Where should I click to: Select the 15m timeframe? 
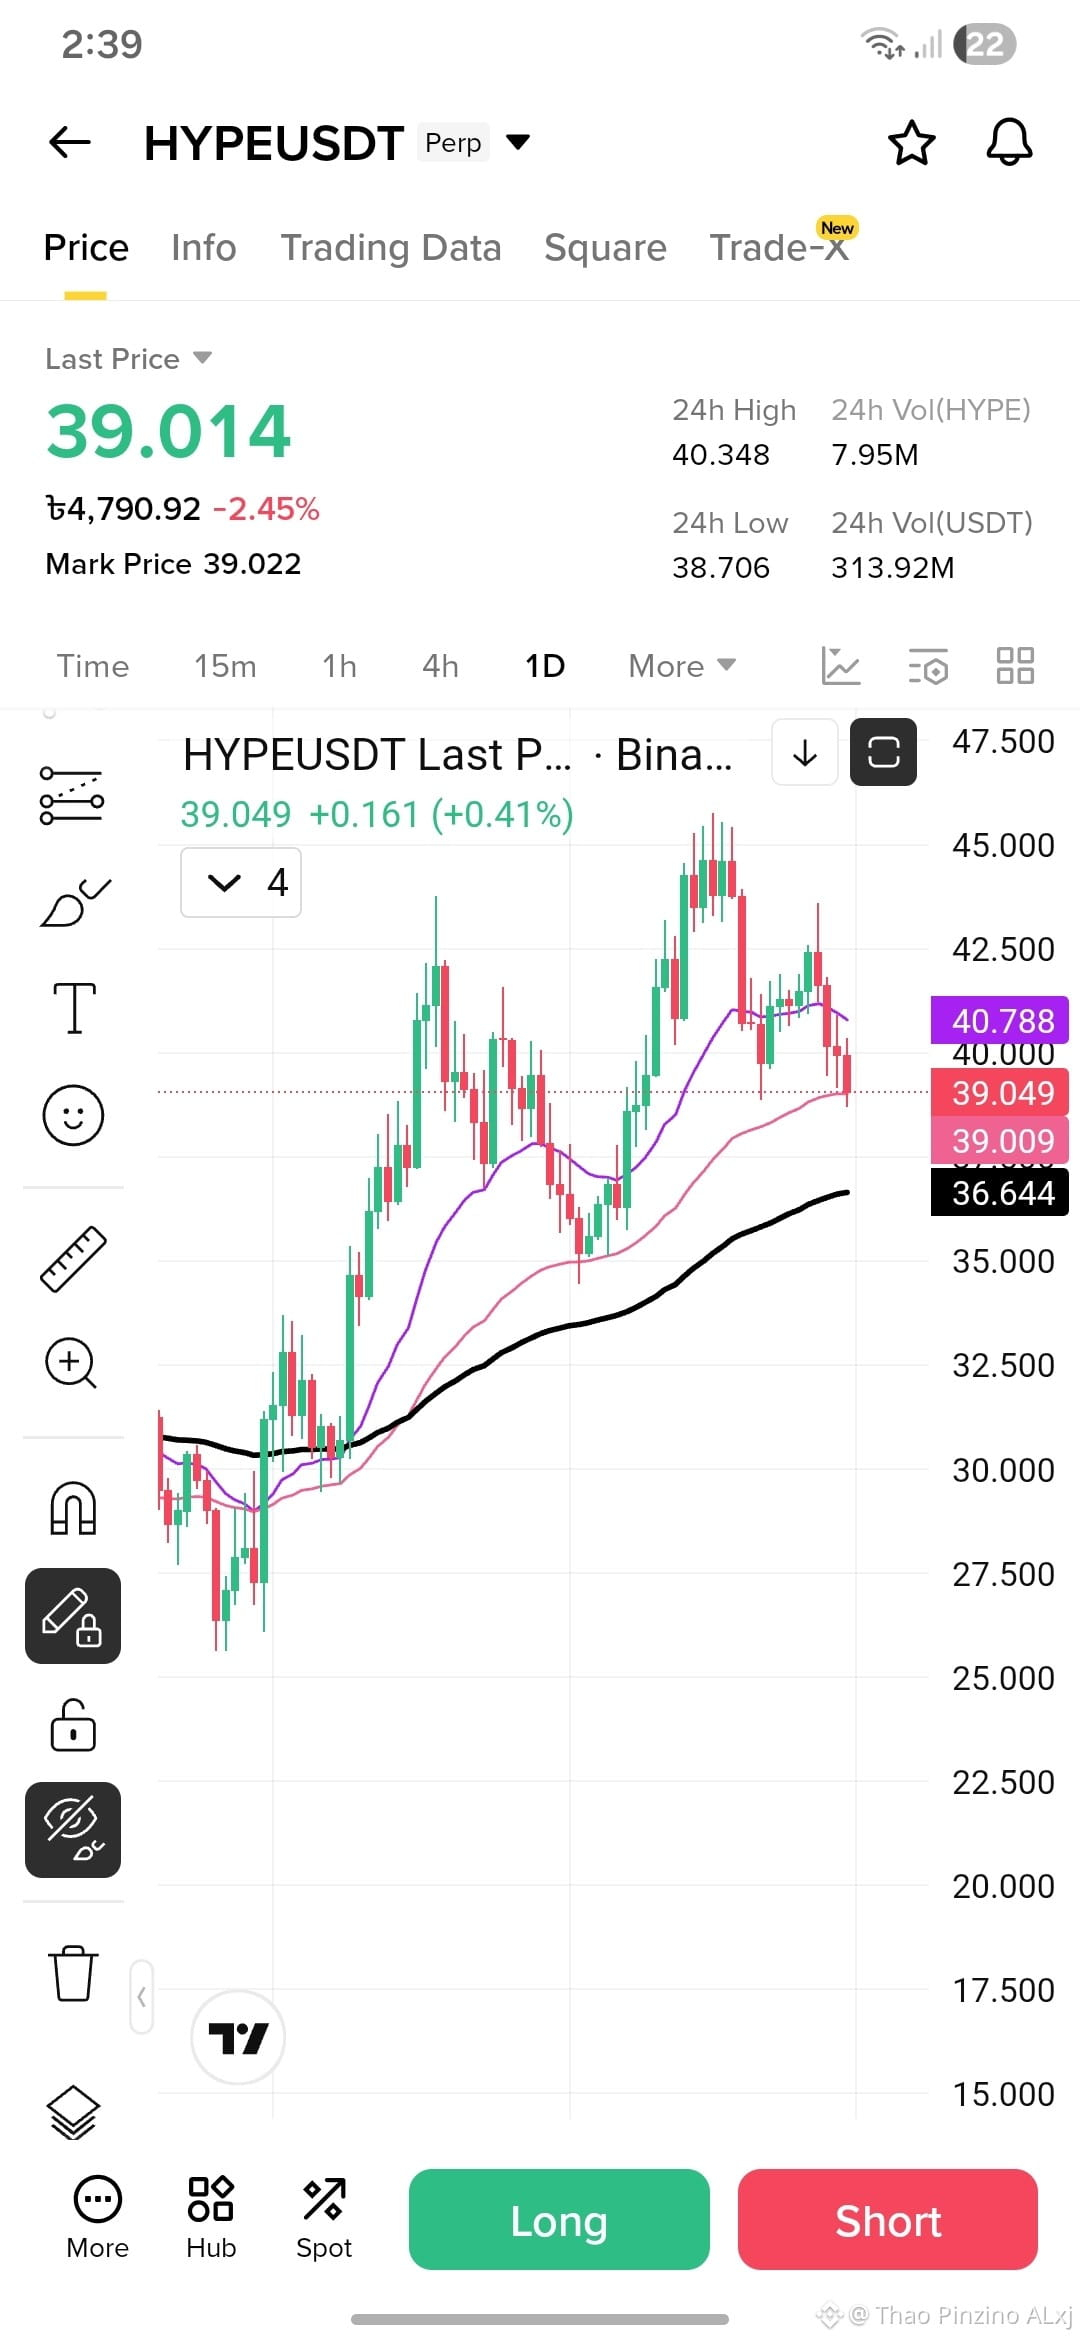click(225, 666)
